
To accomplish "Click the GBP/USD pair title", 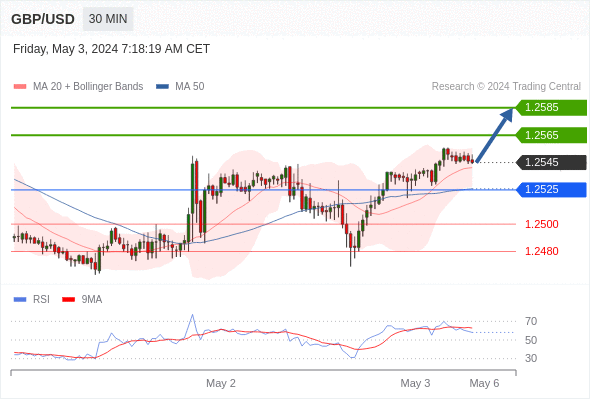I will tap(43, 19).
